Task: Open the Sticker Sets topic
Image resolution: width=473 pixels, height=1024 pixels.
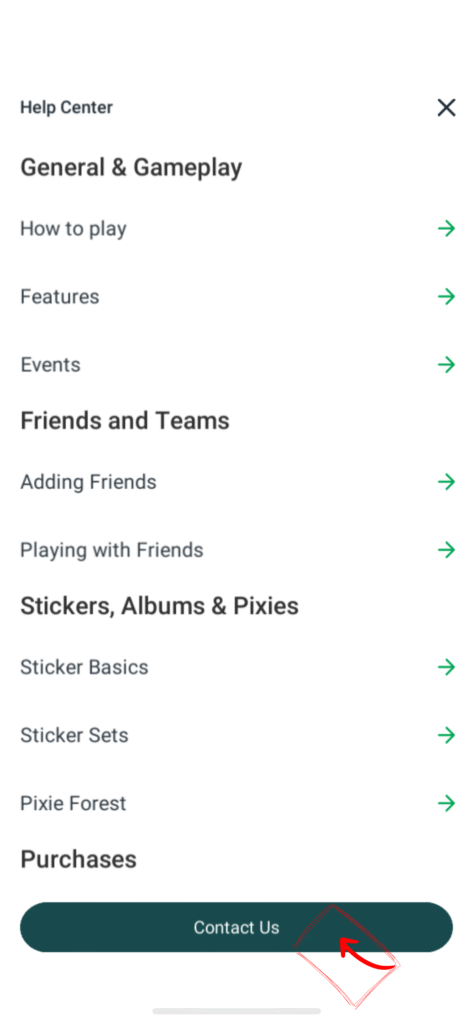Action: (x=236, y=735)
